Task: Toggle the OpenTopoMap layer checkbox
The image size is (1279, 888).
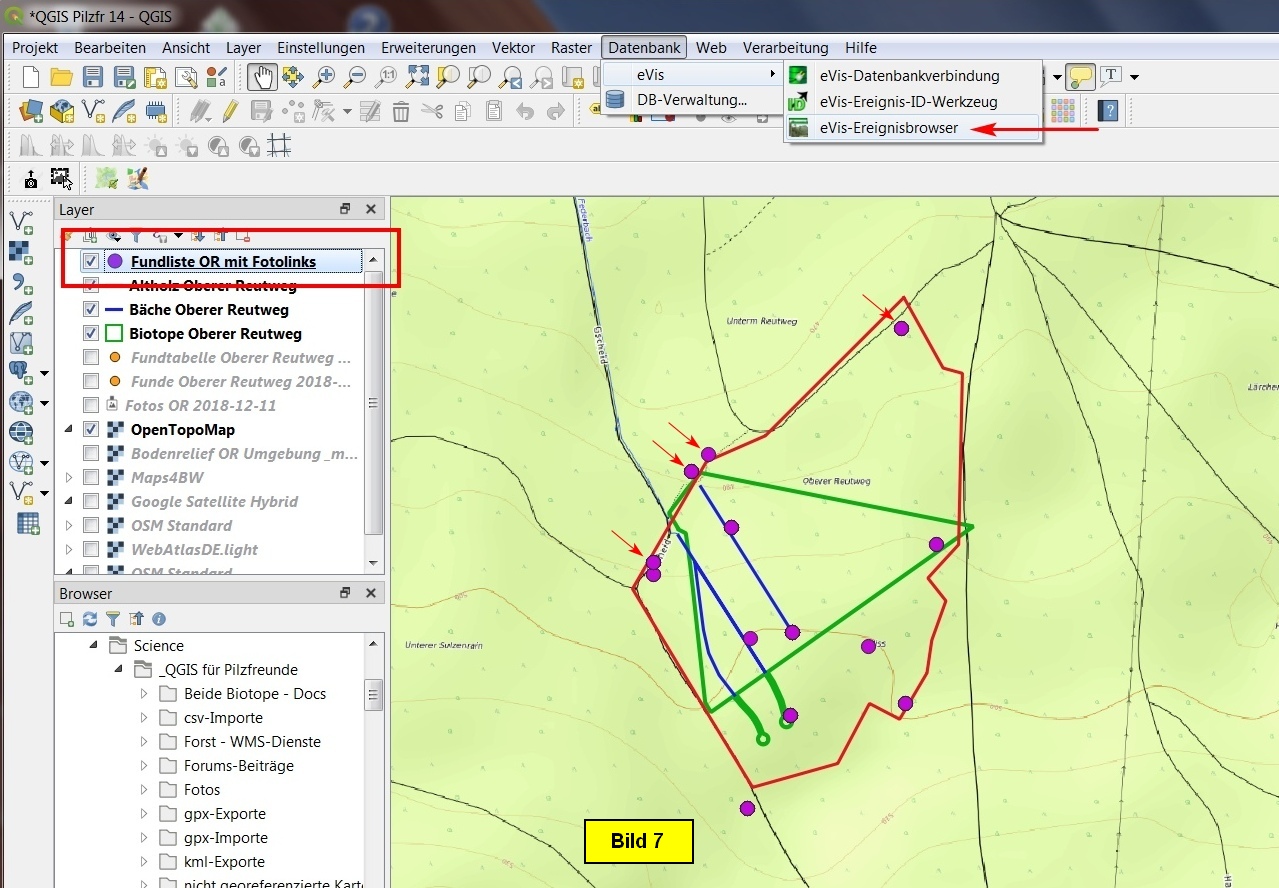Action: coord(91,430)
